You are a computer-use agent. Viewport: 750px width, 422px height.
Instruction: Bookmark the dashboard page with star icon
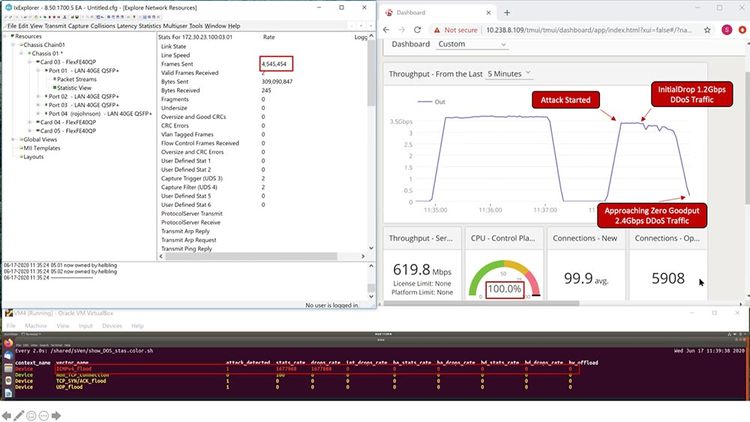(707, 30)
